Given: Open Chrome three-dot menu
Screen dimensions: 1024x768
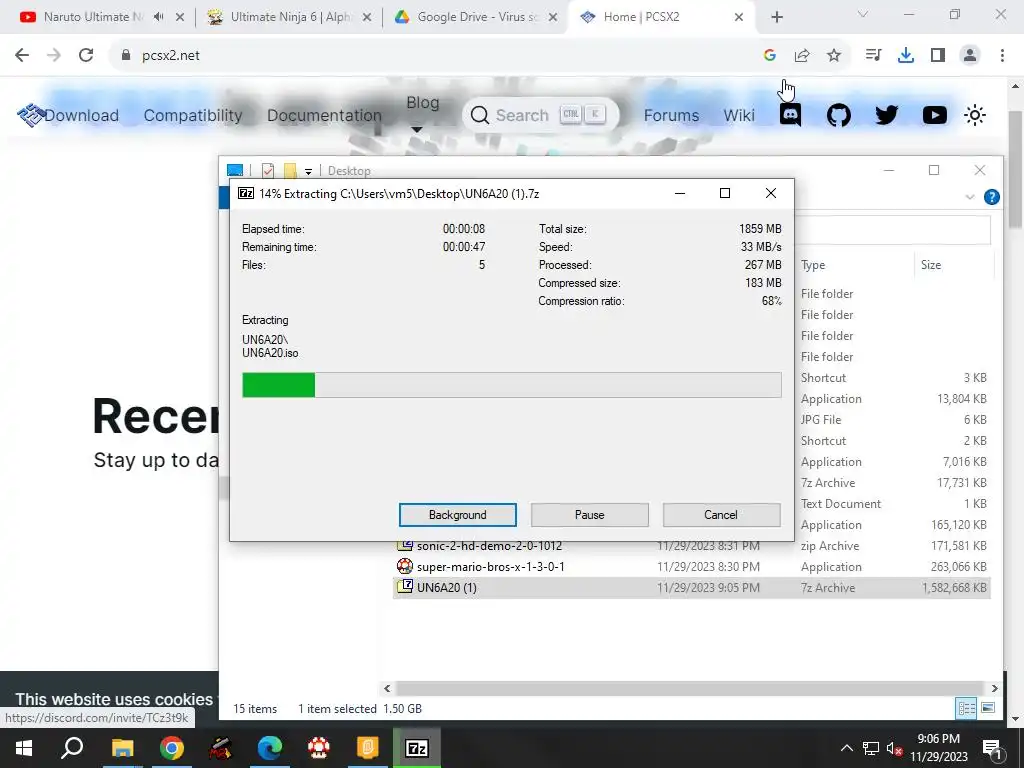Looking at the screenshot, I should click(x=1002, y=56).
